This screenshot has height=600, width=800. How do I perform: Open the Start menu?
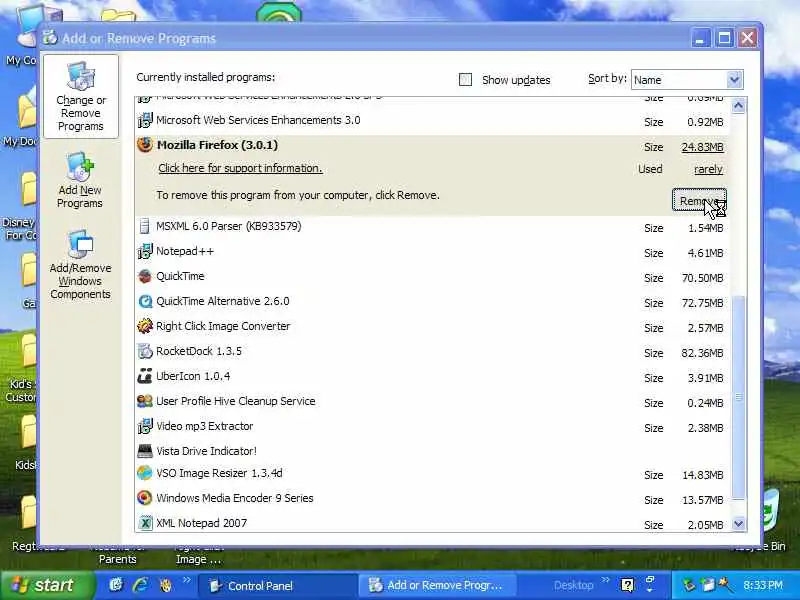[x=47, y=585]
